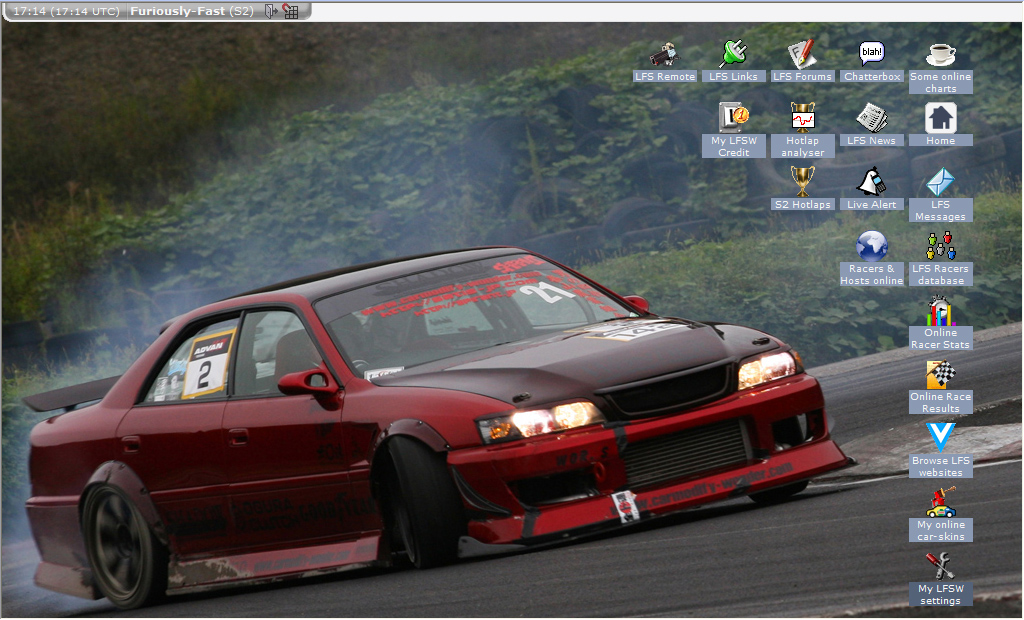Screen dimensions: 1024x620
Task: Click the LFS Remote label
Action: [665, 76]
